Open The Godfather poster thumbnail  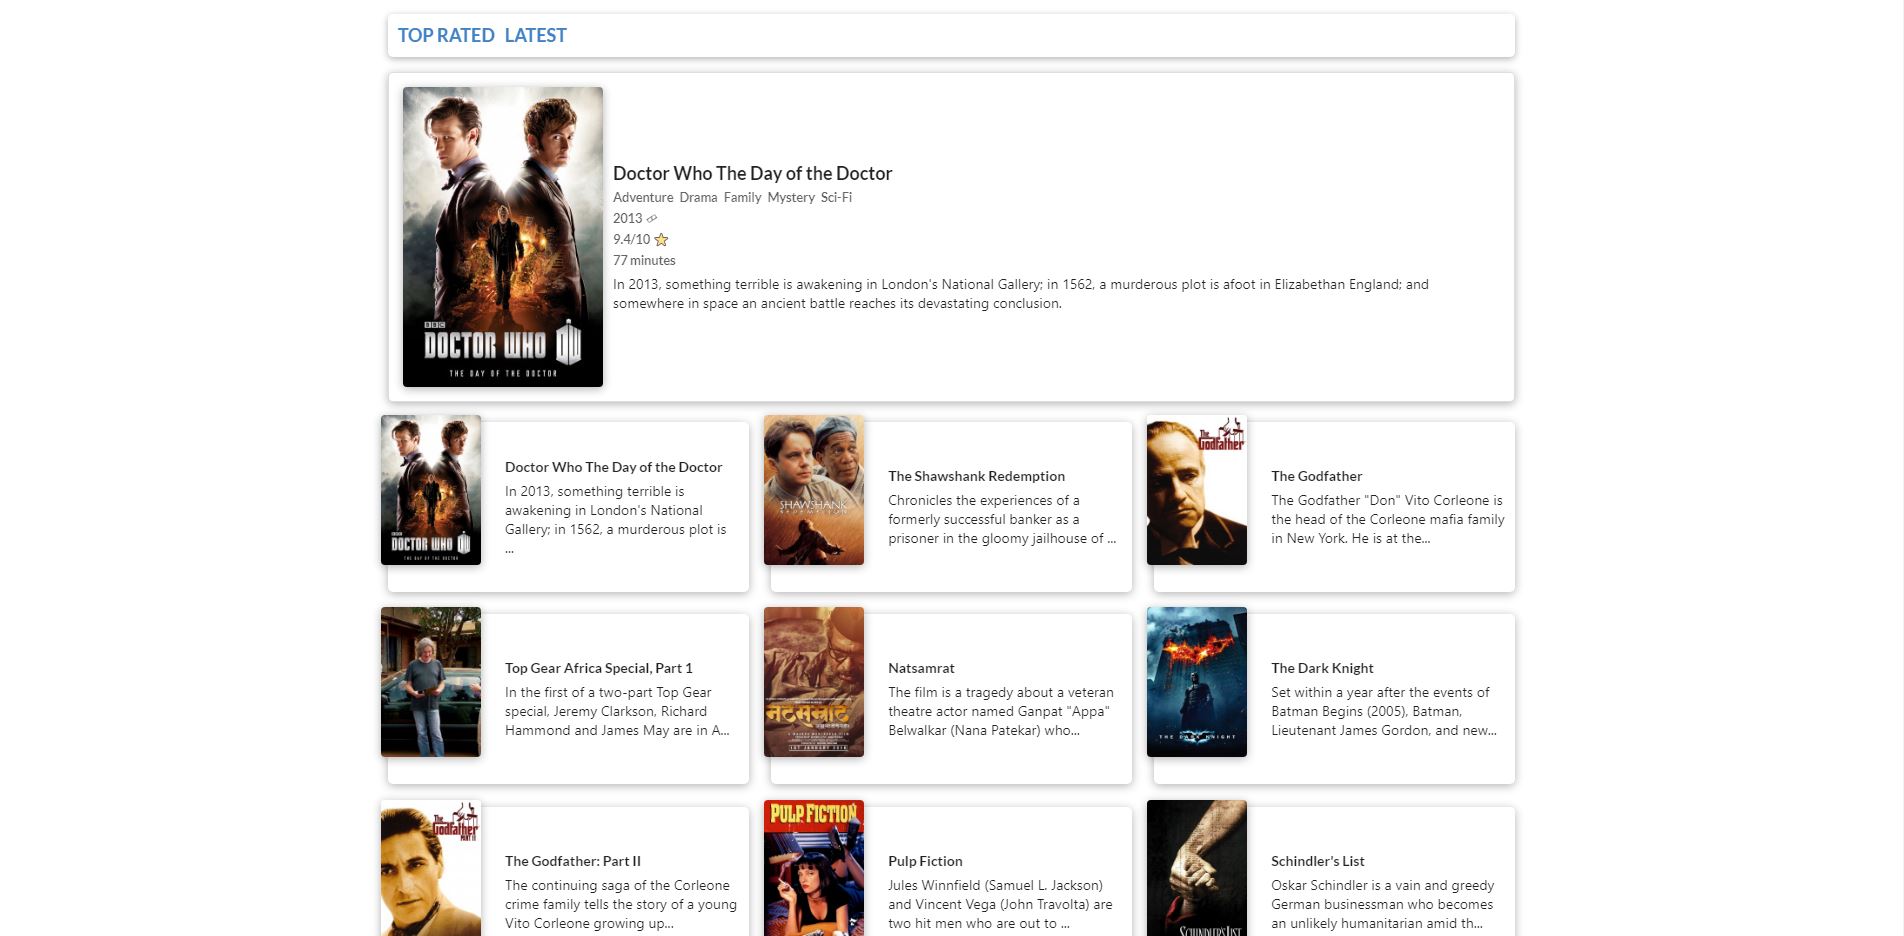tap(1197, 490)
